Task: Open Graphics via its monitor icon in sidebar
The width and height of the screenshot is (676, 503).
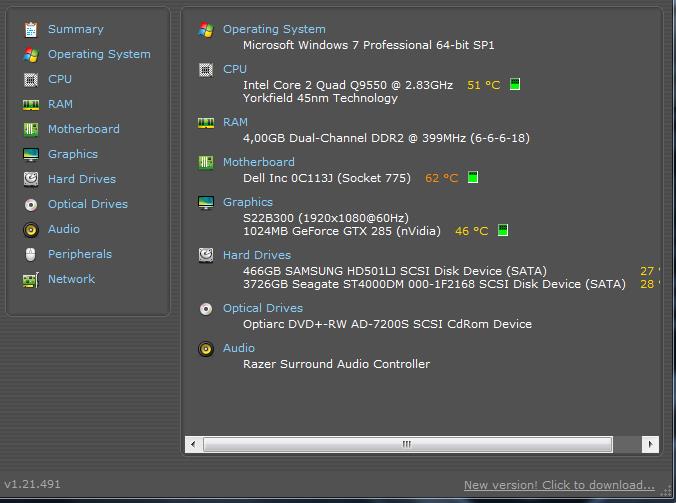Action: coord(31,154)
